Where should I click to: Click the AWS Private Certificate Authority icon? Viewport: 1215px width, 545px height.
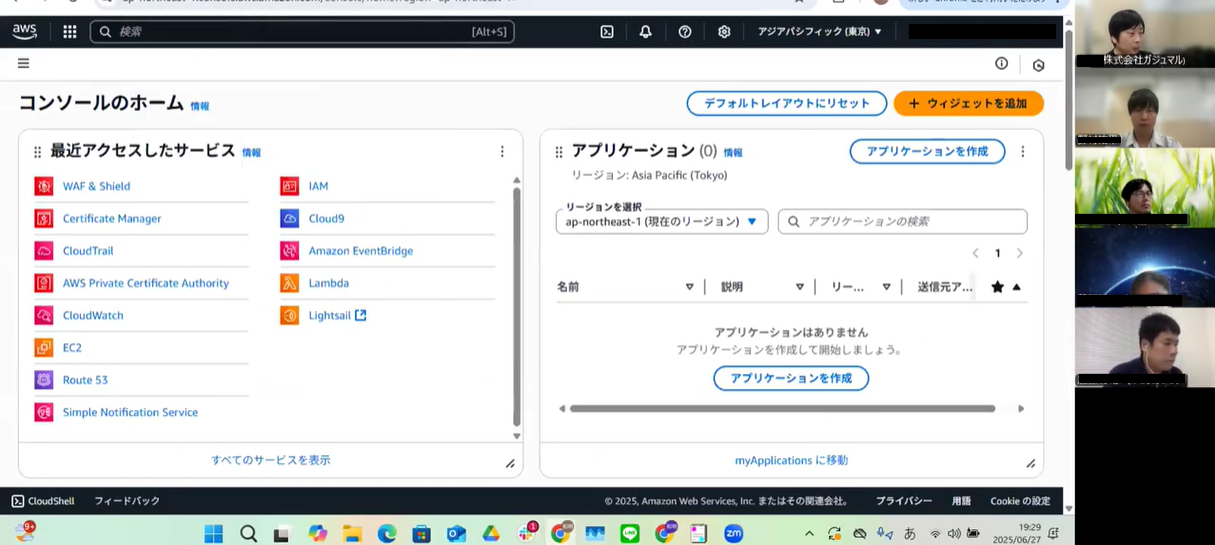tap(43, 283)
